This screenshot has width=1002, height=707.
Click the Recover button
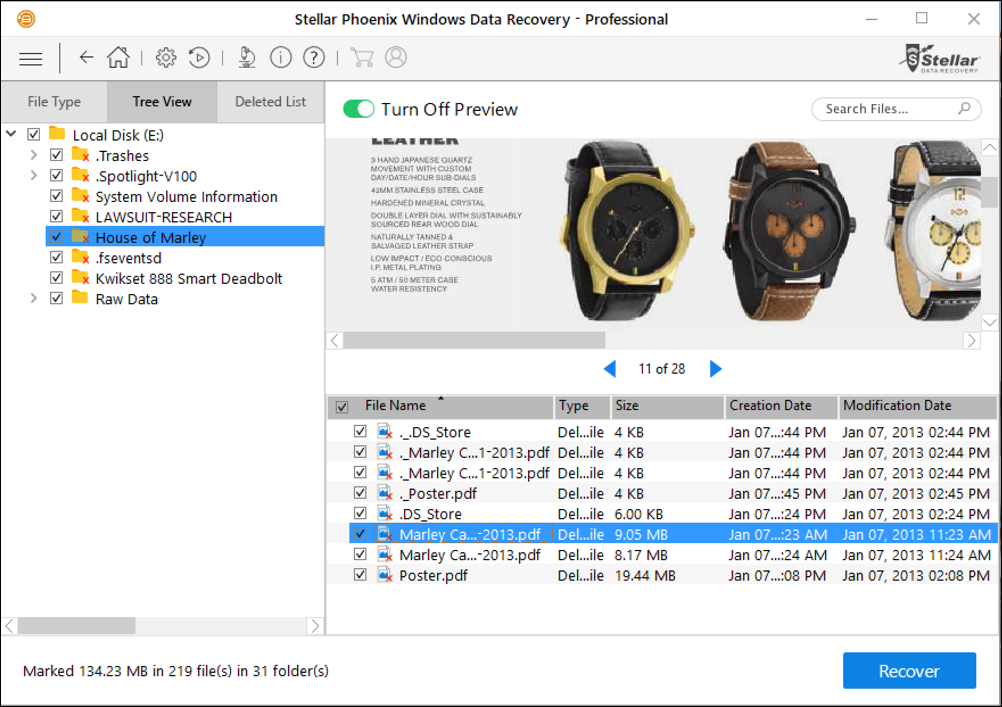909,671
